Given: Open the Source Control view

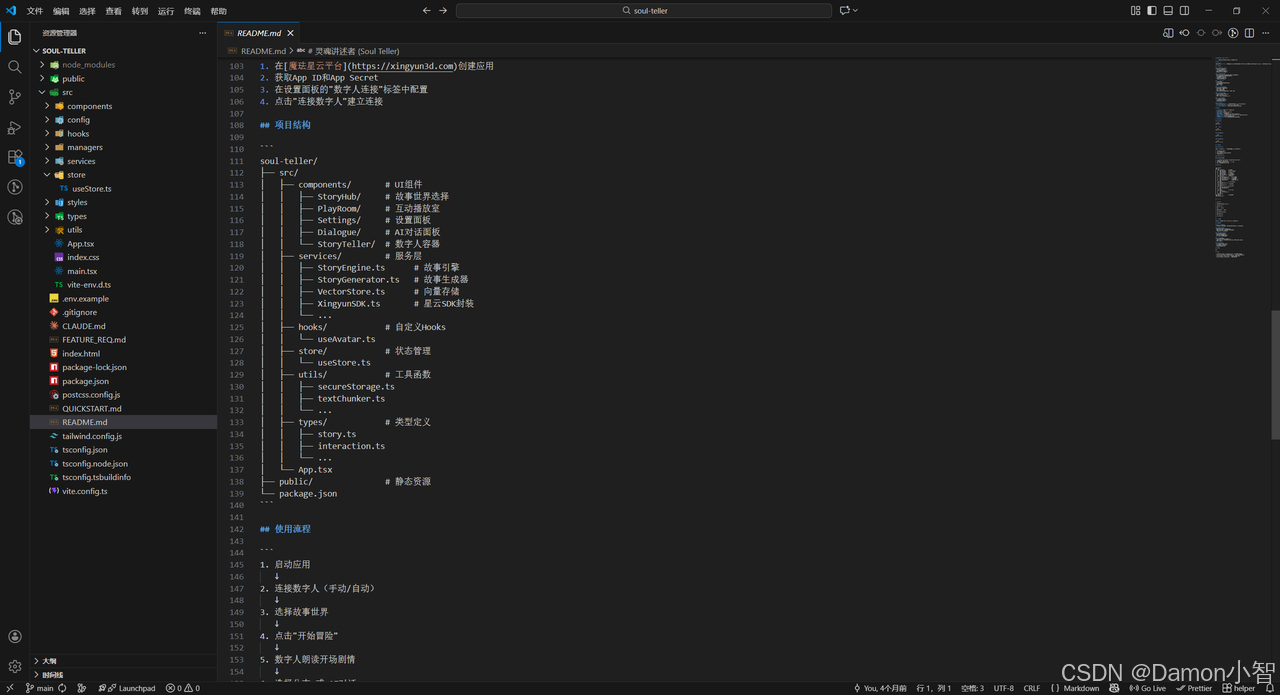Looking at the screenshot, I should (x=15, y=97).
